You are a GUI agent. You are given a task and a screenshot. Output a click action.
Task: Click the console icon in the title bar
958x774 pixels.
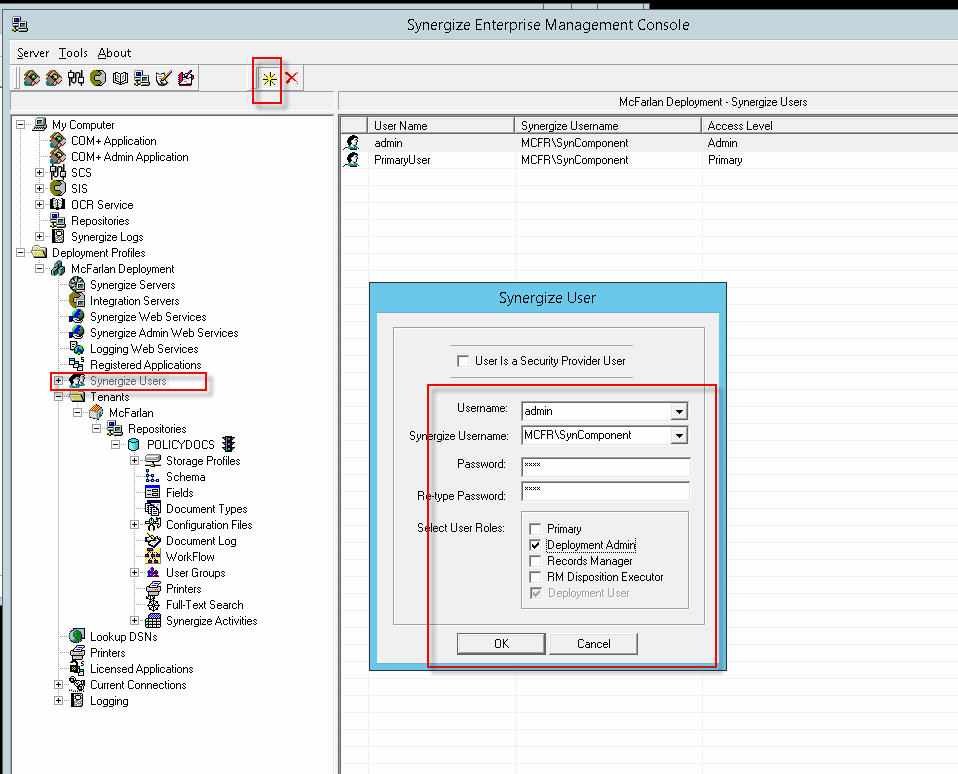click(x=20, y=24)
